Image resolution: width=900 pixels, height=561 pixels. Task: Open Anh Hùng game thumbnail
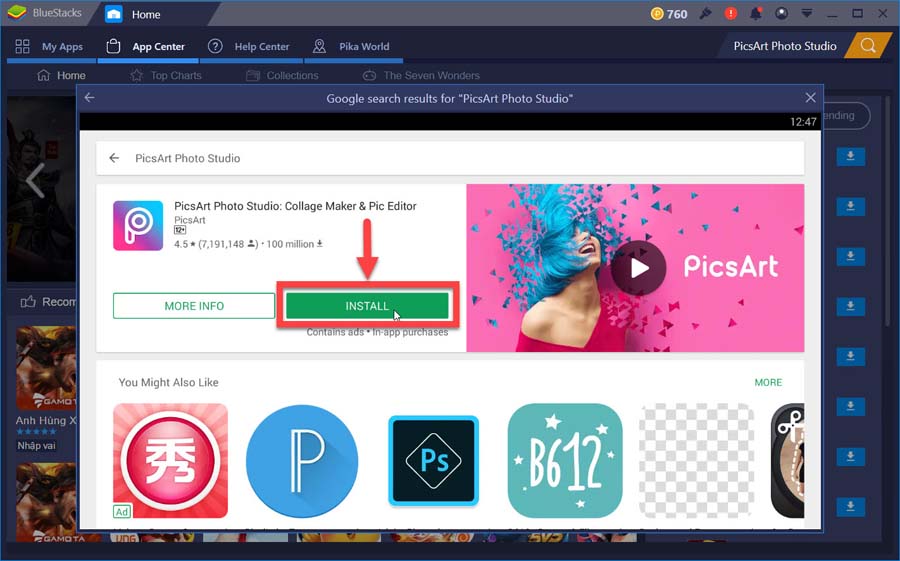(46, 367)
